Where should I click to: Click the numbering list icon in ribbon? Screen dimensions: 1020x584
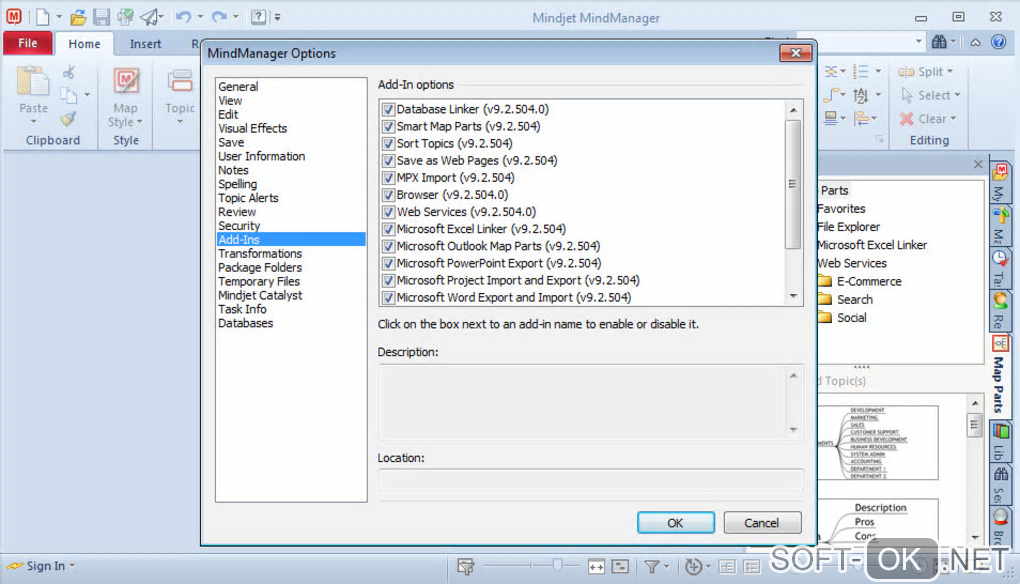click(x=861, y=72)
